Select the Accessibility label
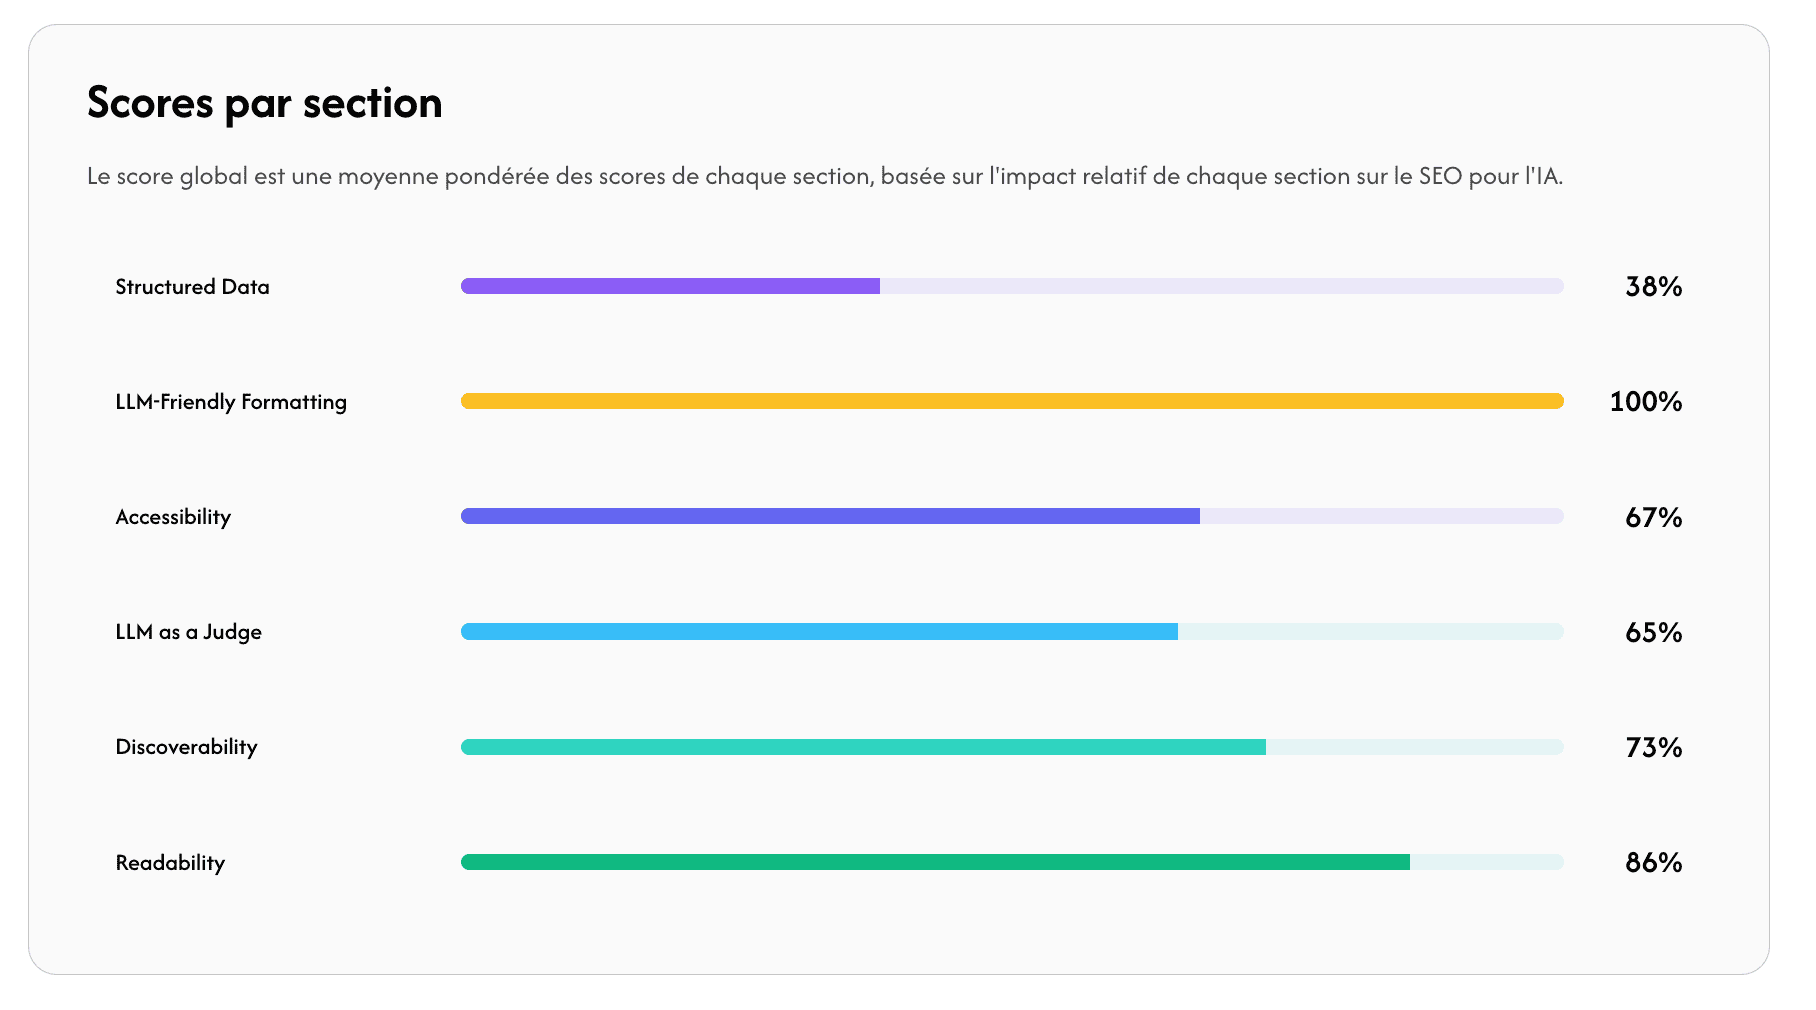This screenshot has height=1010, width=1816. (173, 517)
